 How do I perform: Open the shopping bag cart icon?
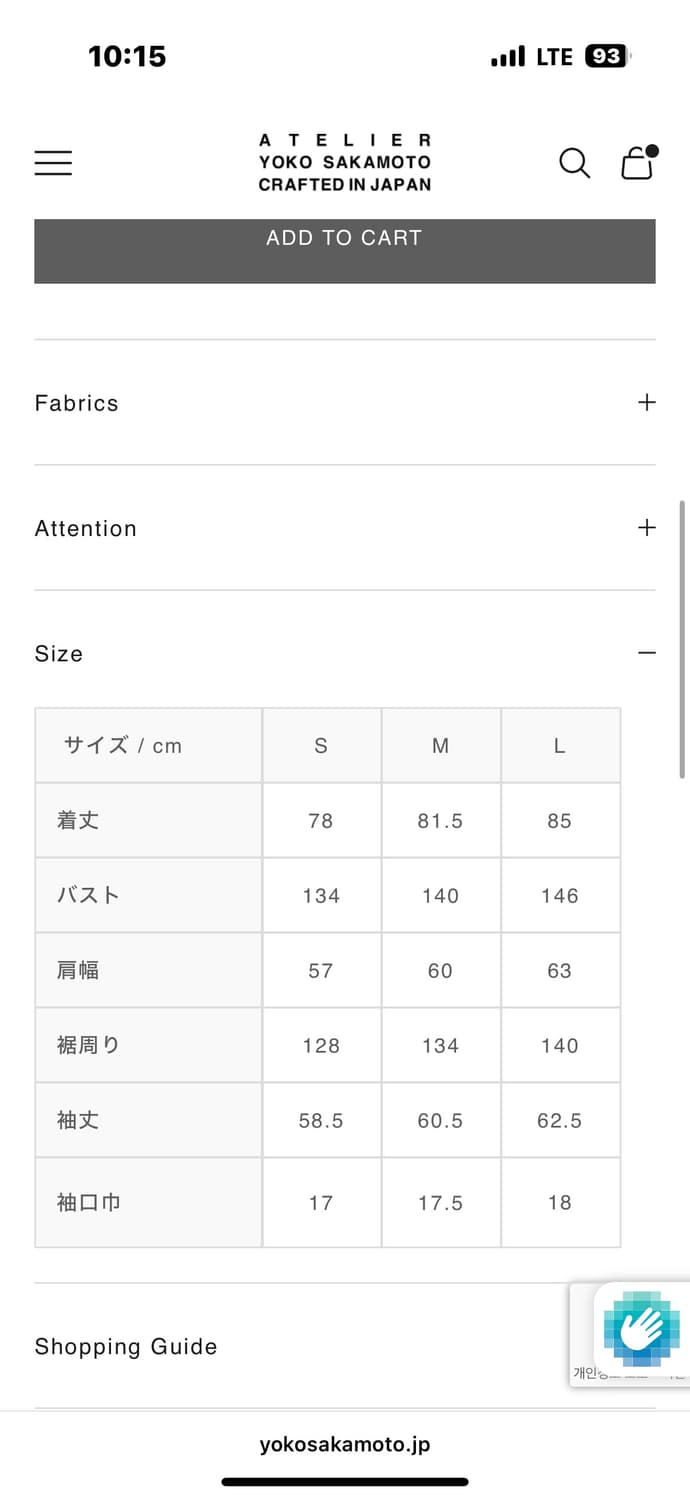[x=637, y=163]
